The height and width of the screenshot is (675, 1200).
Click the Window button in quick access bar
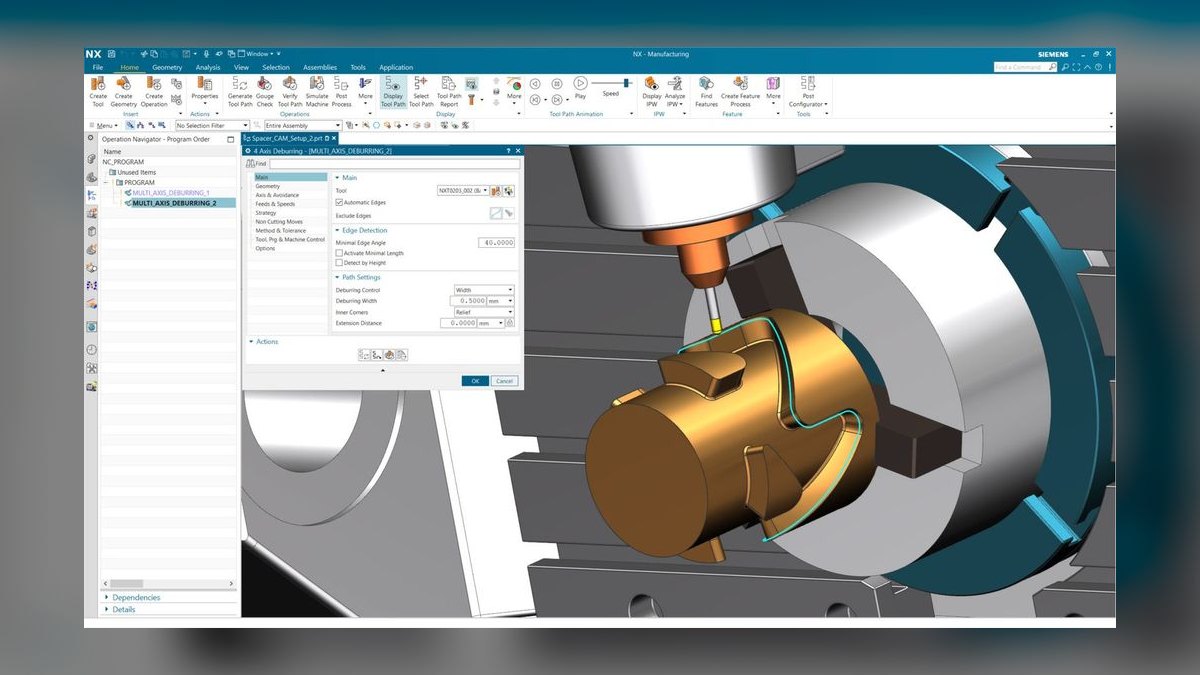pos(259,54)
